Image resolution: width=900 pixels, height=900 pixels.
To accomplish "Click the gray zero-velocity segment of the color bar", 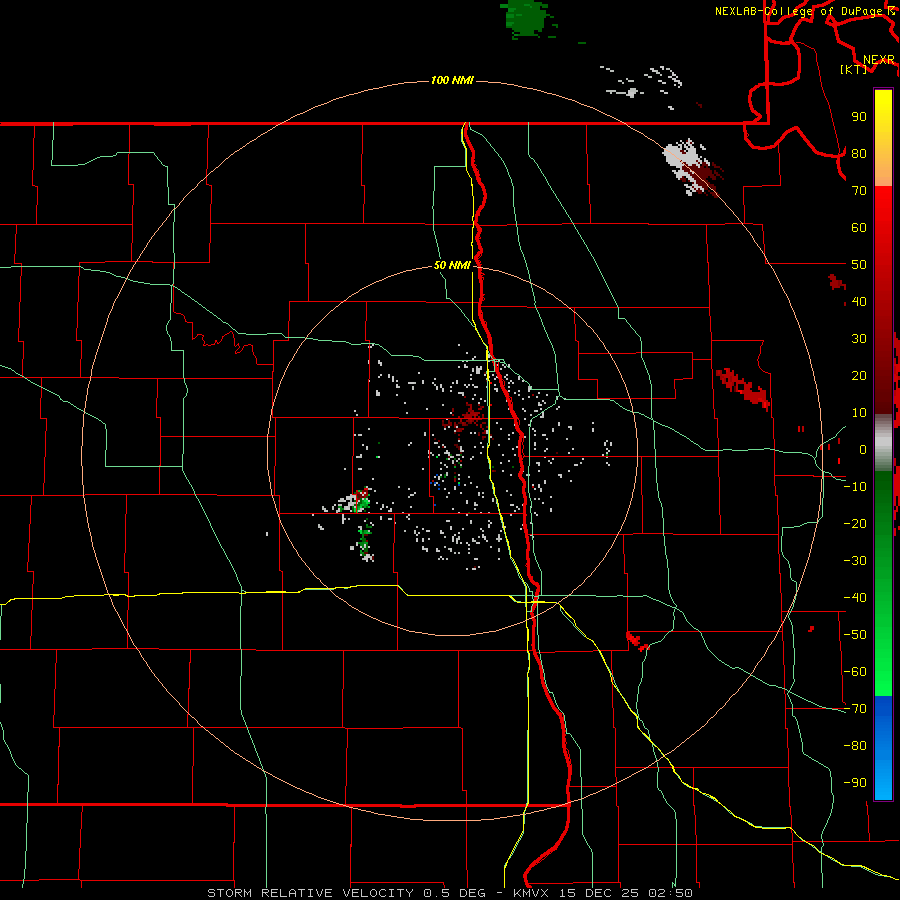I will pyautogui.click(x=883, y=442).
